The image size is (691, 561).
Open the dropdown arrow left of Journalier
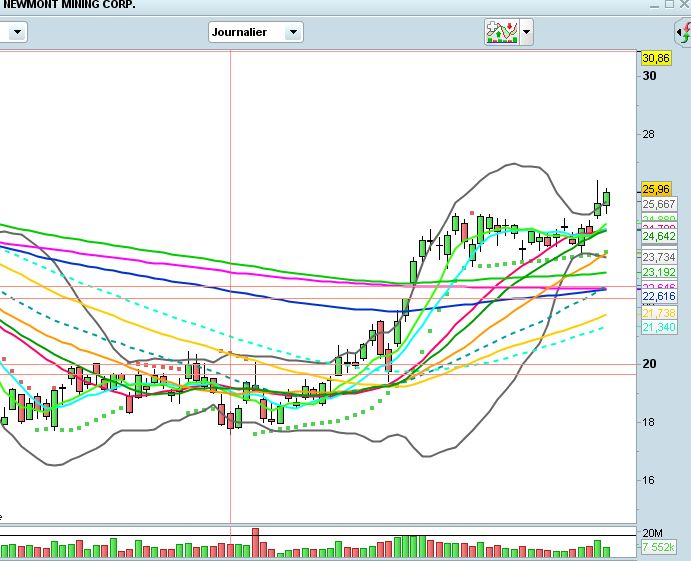(x=18, y=32)
